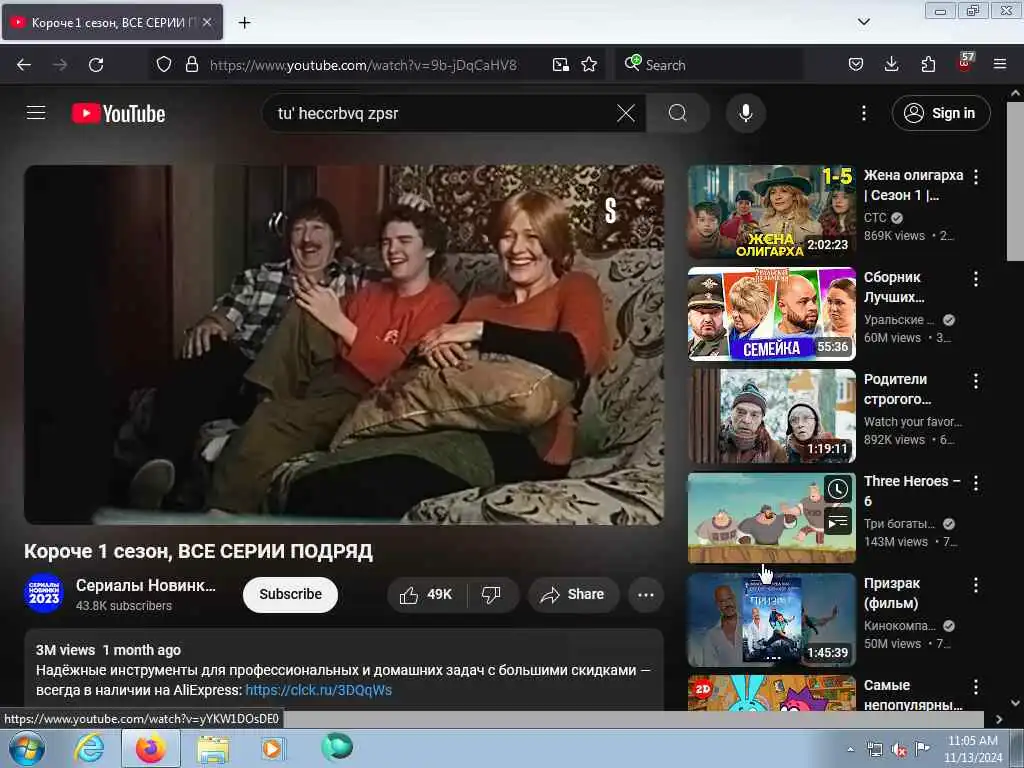Click the 3M views 1 month ago text

click(x=108, y=650)
